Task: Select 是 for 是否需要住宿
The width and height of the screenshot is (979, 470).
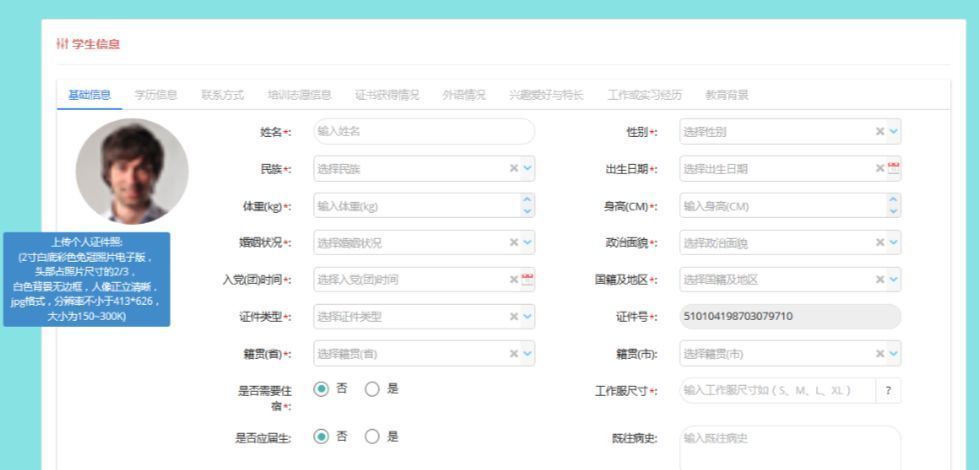Action: tap(372, 390)
